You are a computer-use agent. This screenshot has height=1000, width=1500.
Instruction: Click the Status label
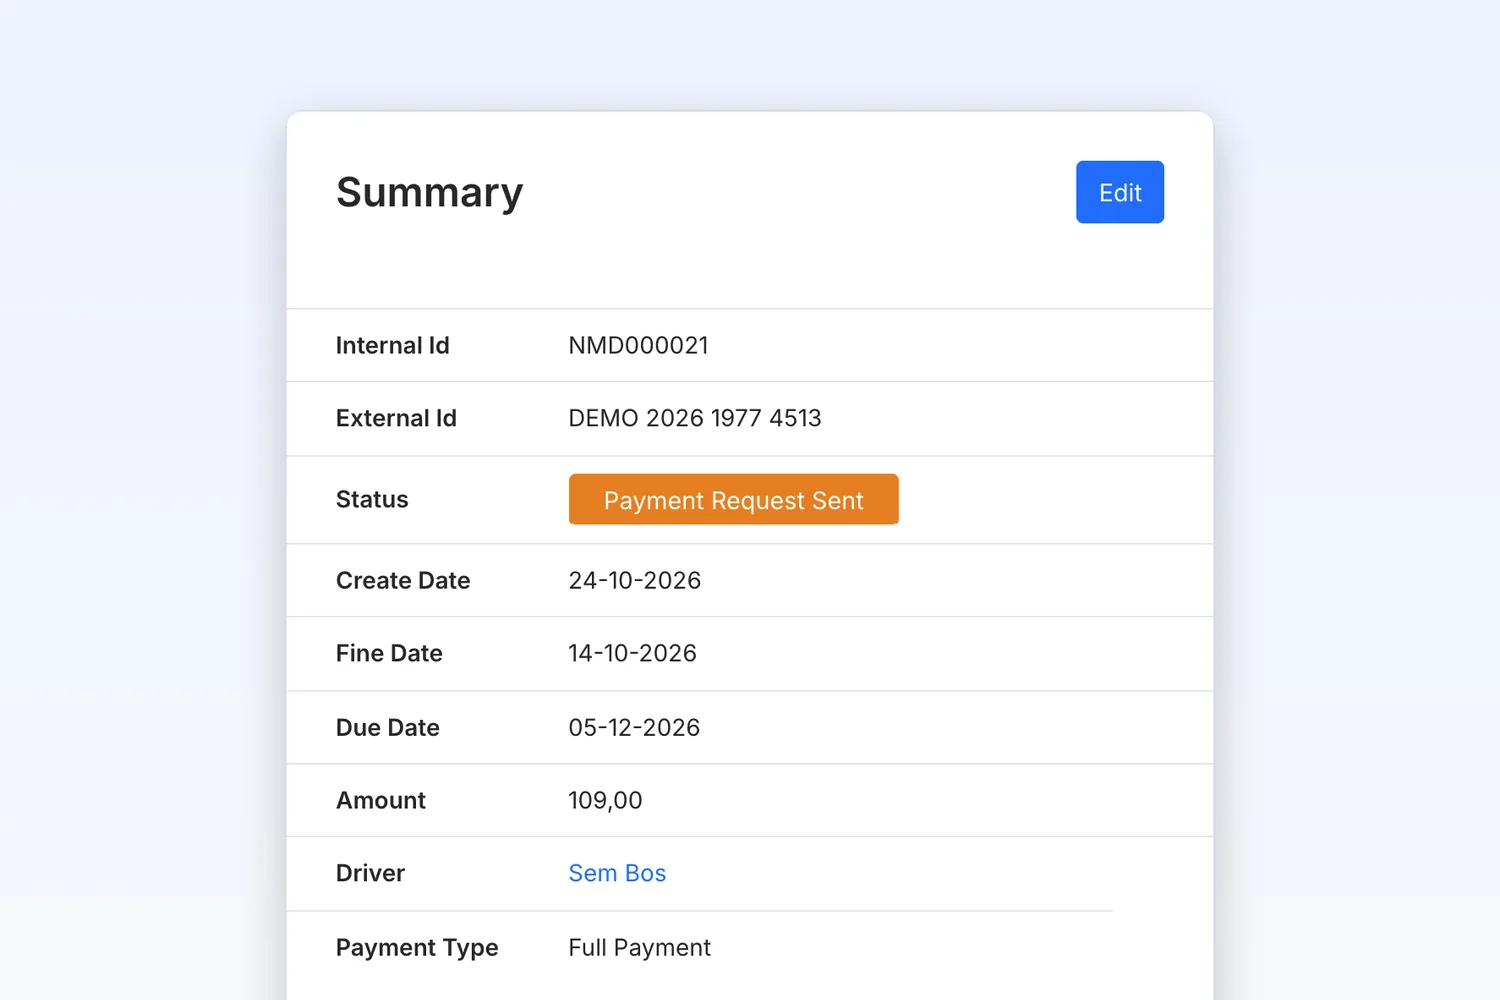[x=372, y=499]
